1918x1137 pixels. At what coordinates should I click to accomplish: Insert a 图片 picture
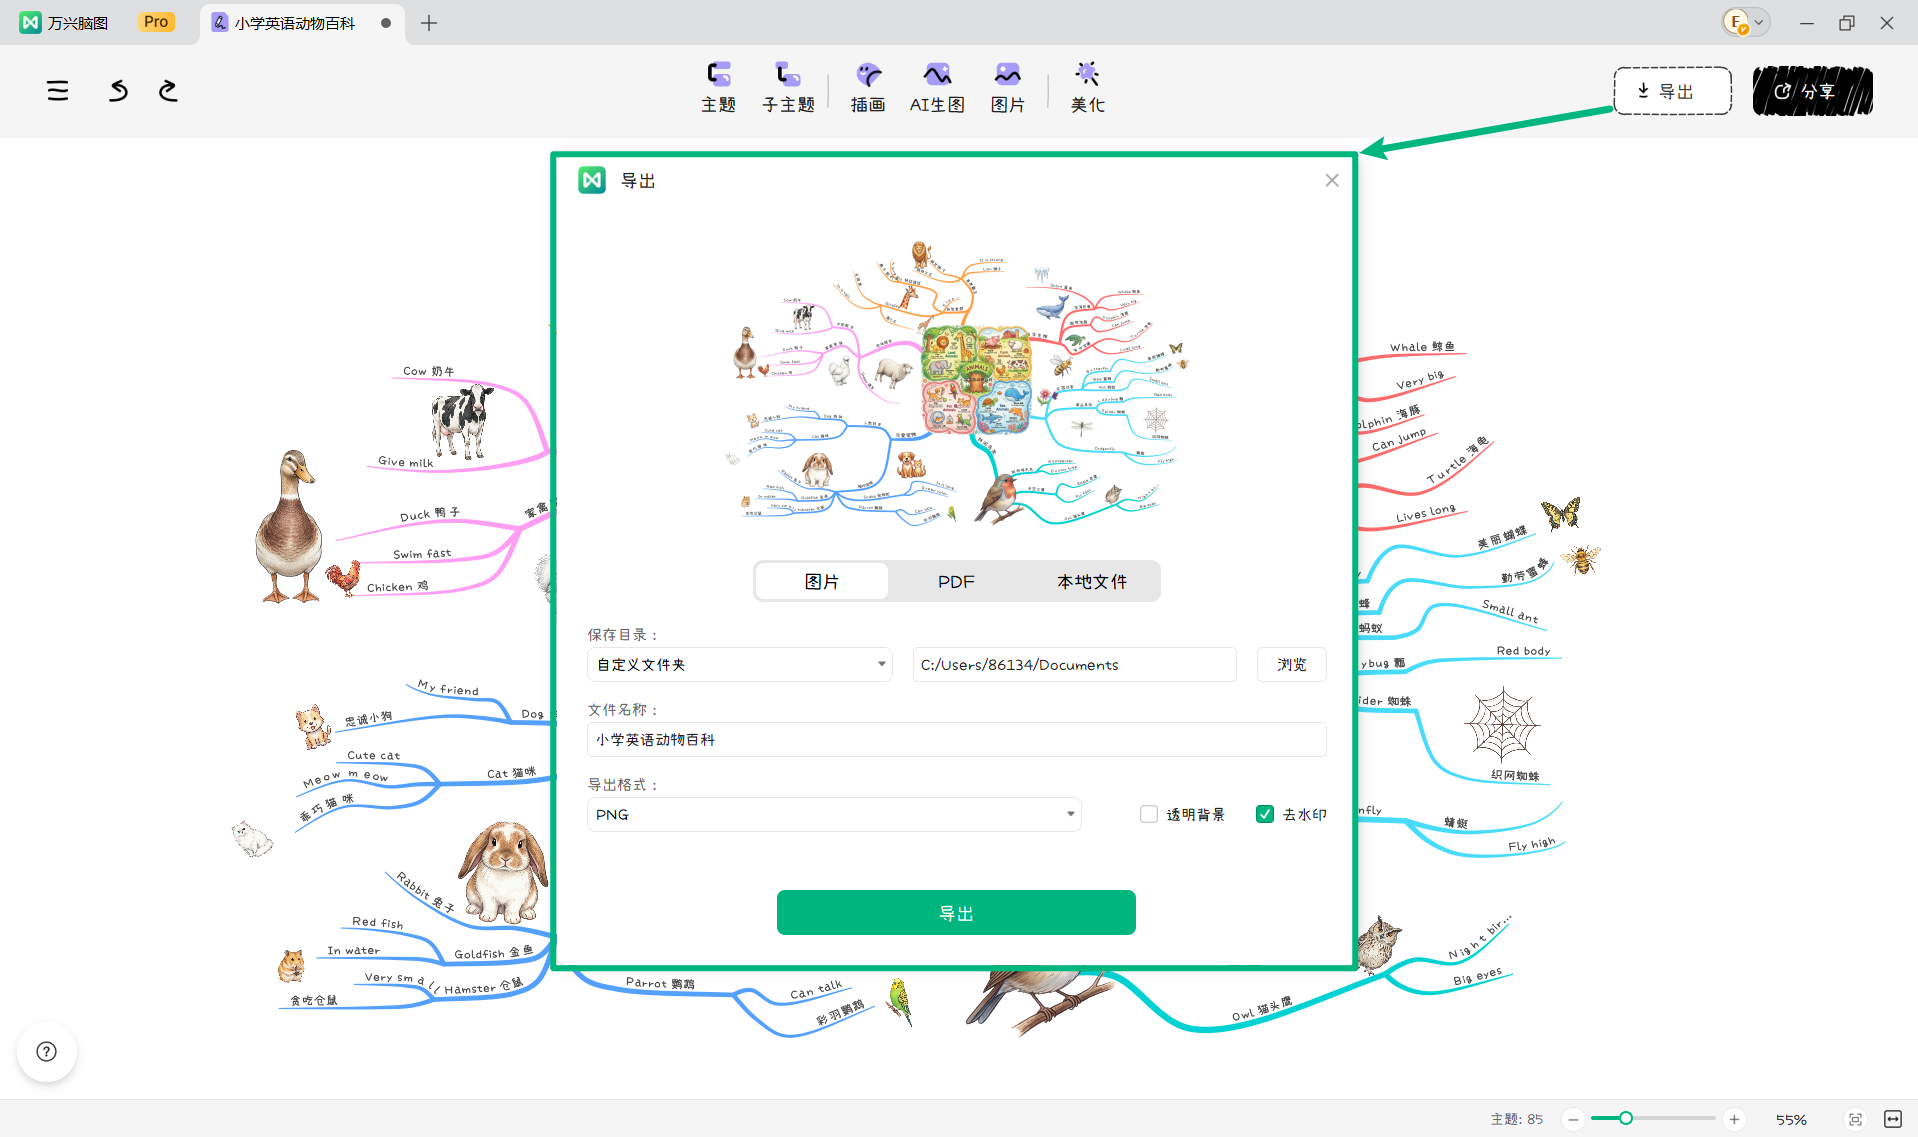click(1007, 88)
